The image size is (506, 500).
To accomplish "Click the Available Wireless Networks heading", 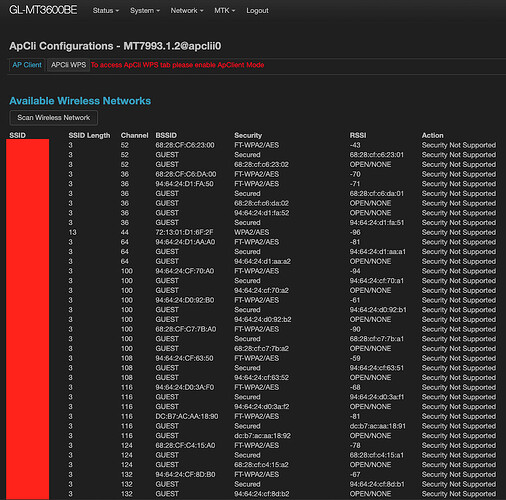I will coord(80,101).
